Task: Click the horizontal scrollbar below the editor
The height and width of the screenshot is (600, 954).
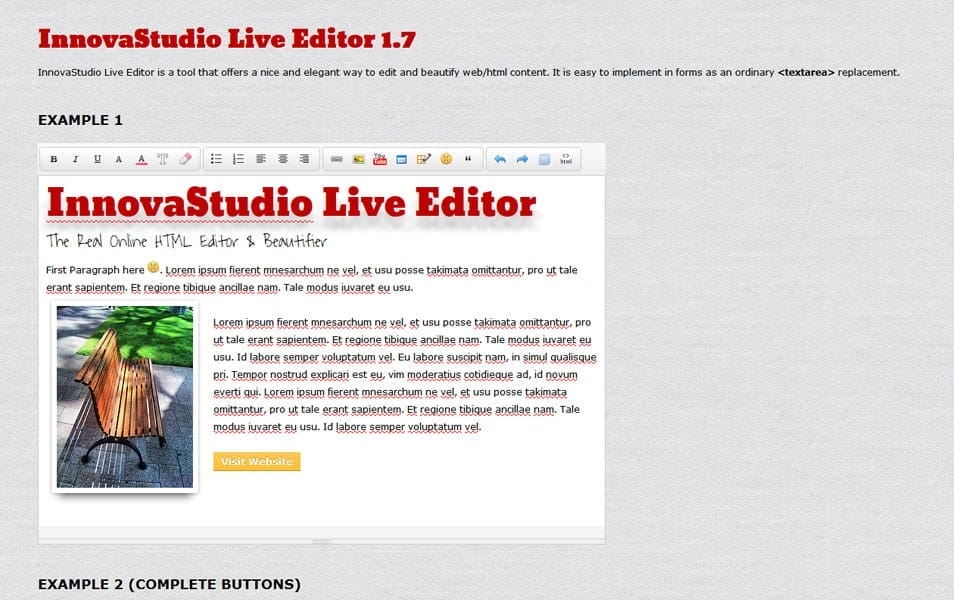Action: 322,540
